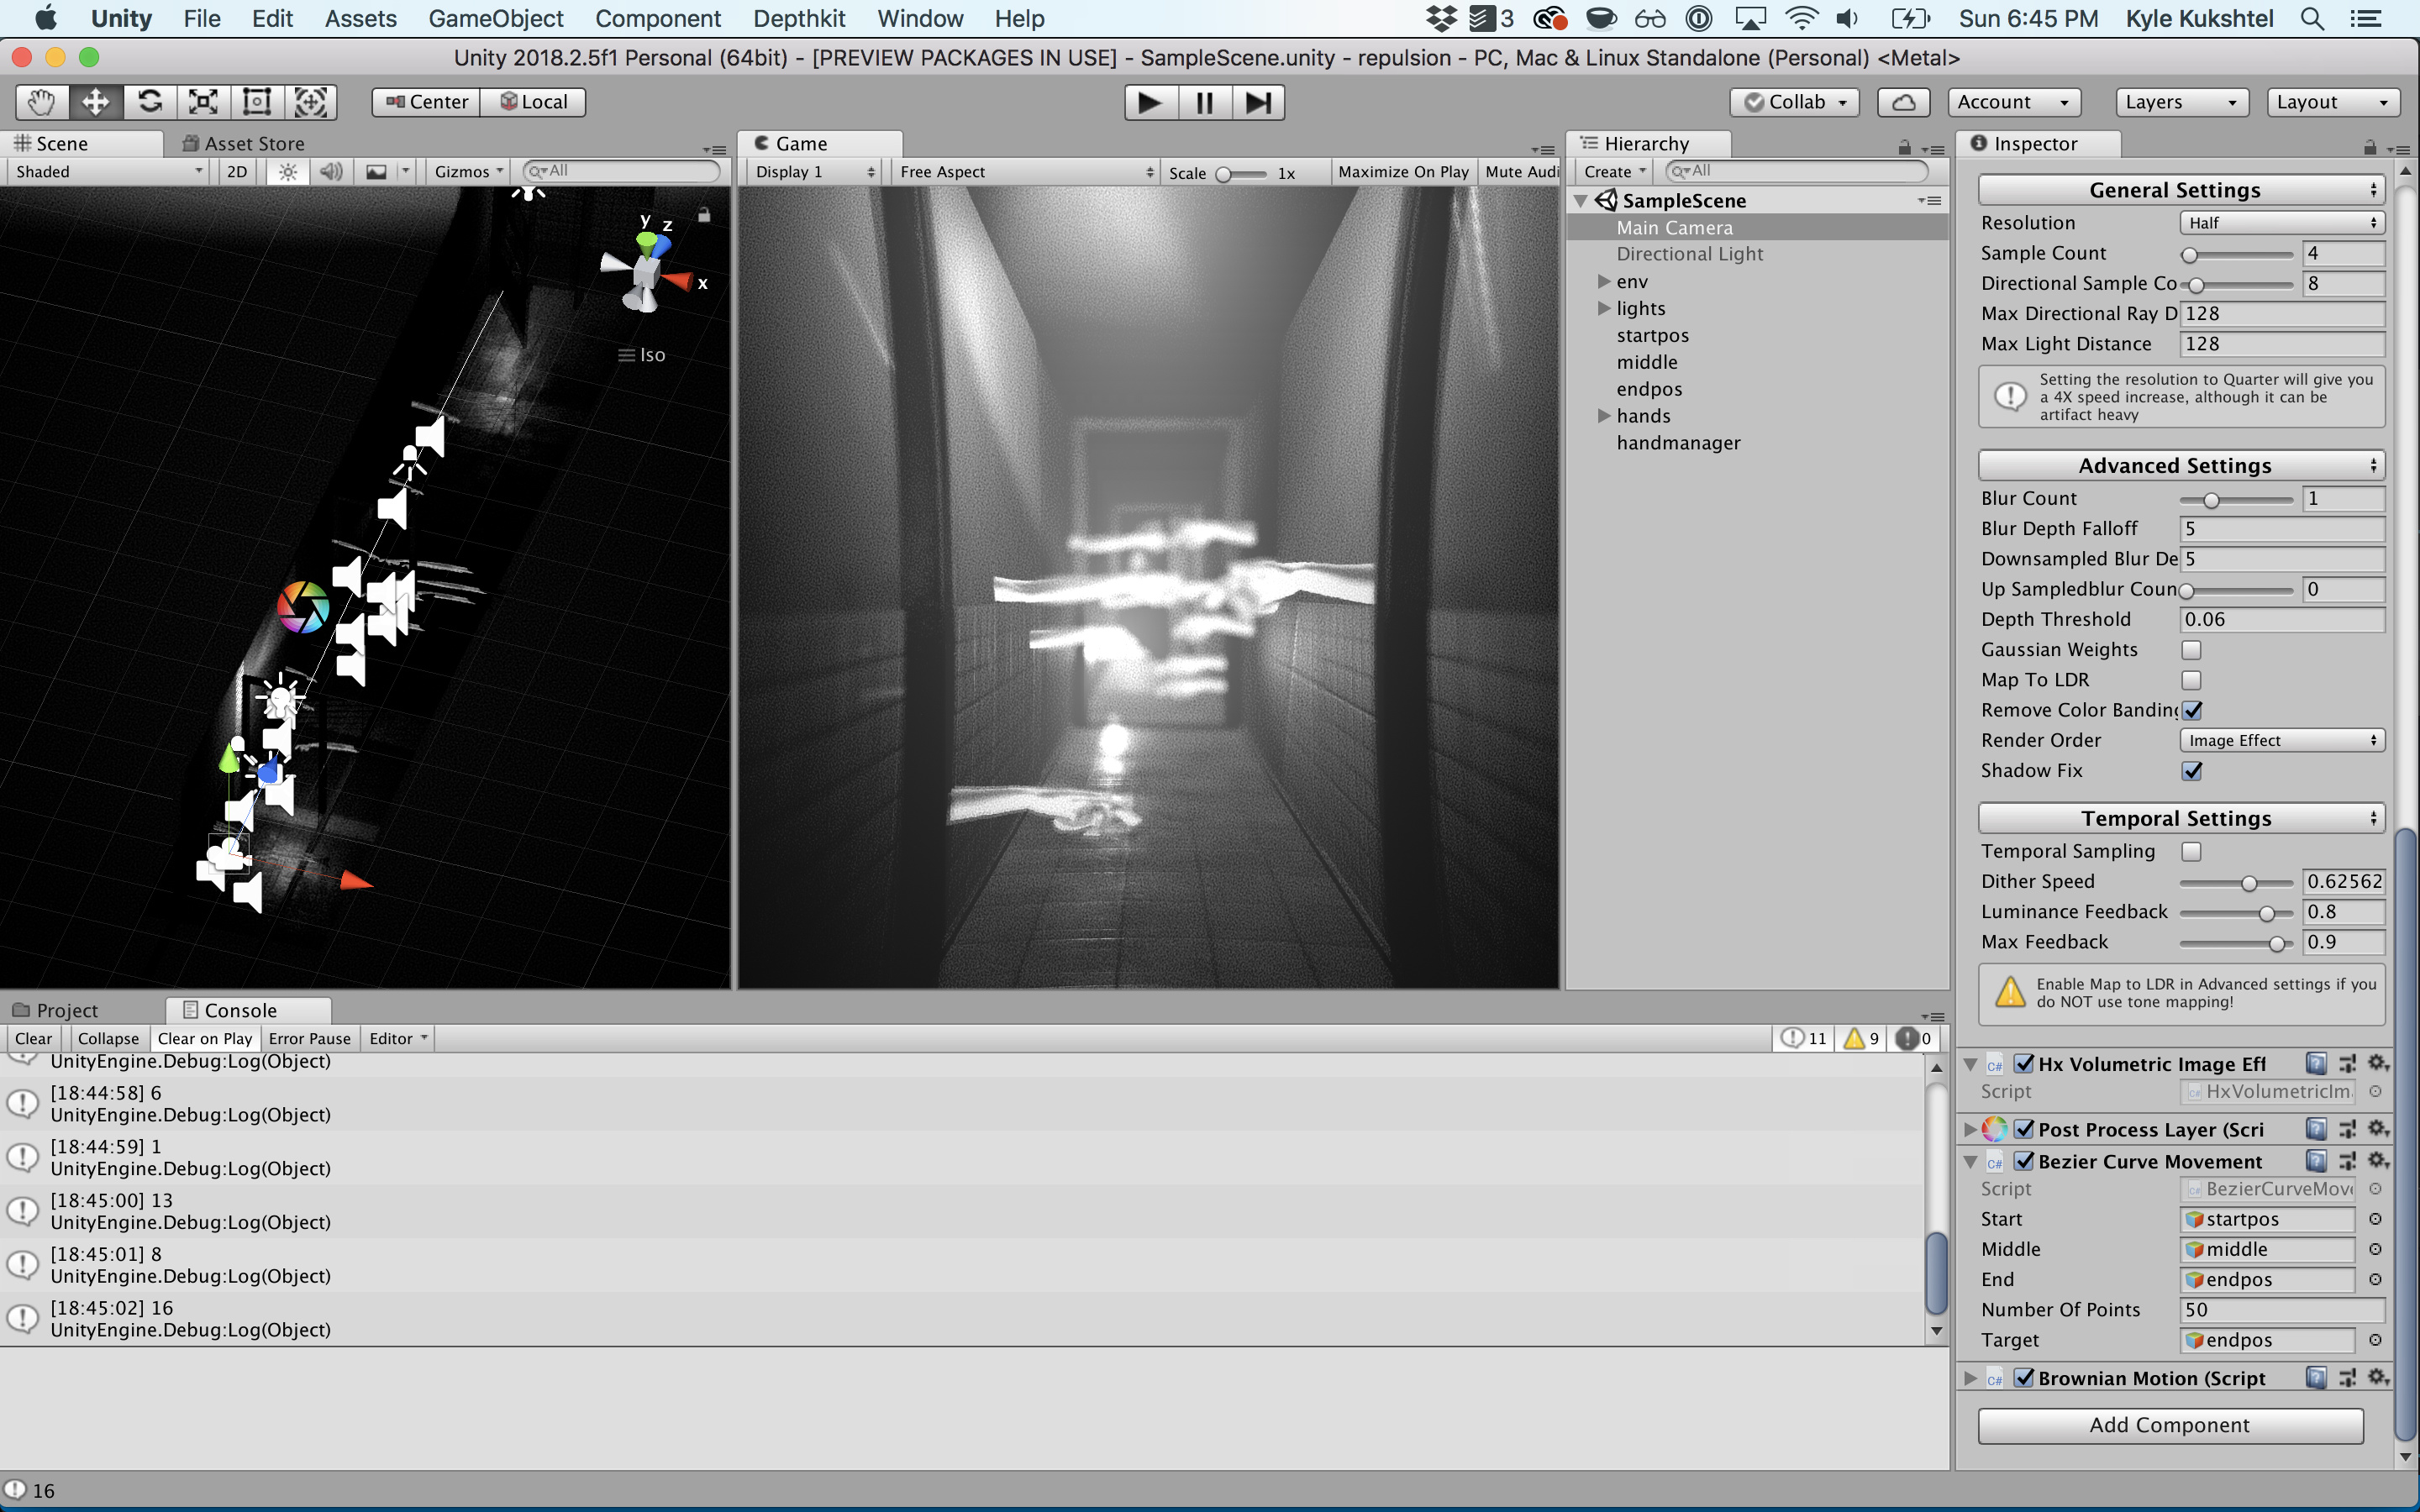Open the Depthkit menu

(798, 19)
